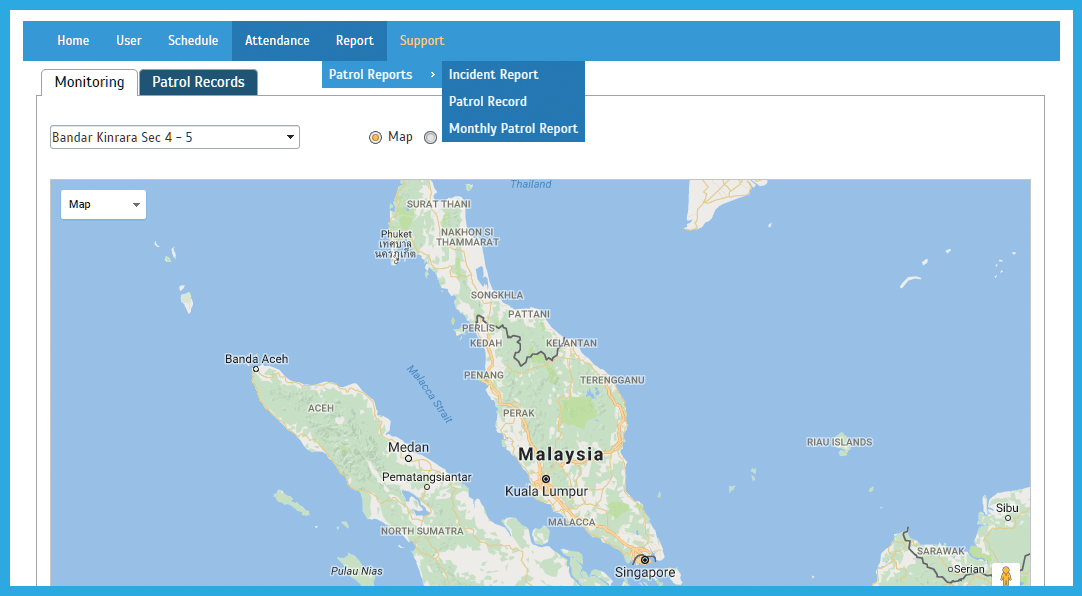This screenshot has height=596, width=1082.
Task: Click the PERAK label
Action: pos(518,413)
